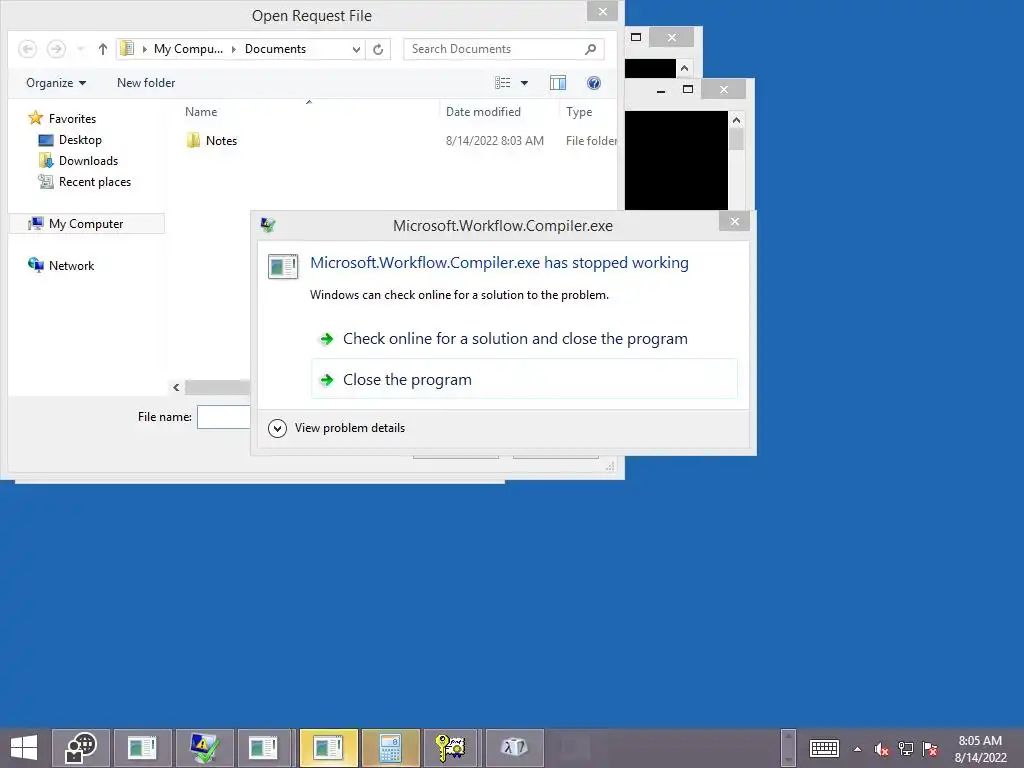Show hidden tray icons arrow
Screen dimensions: 1024x768
click(857, 749)
